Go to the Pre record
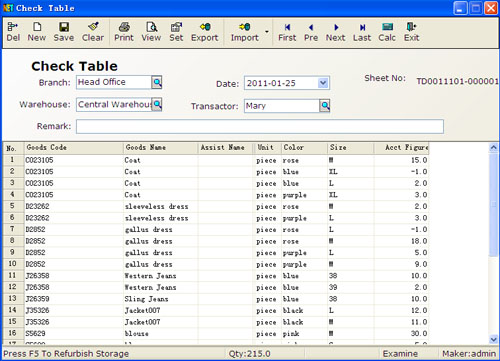Image resolution: width=500 pixels, height=361 pixels. click(x=311, y=32)
